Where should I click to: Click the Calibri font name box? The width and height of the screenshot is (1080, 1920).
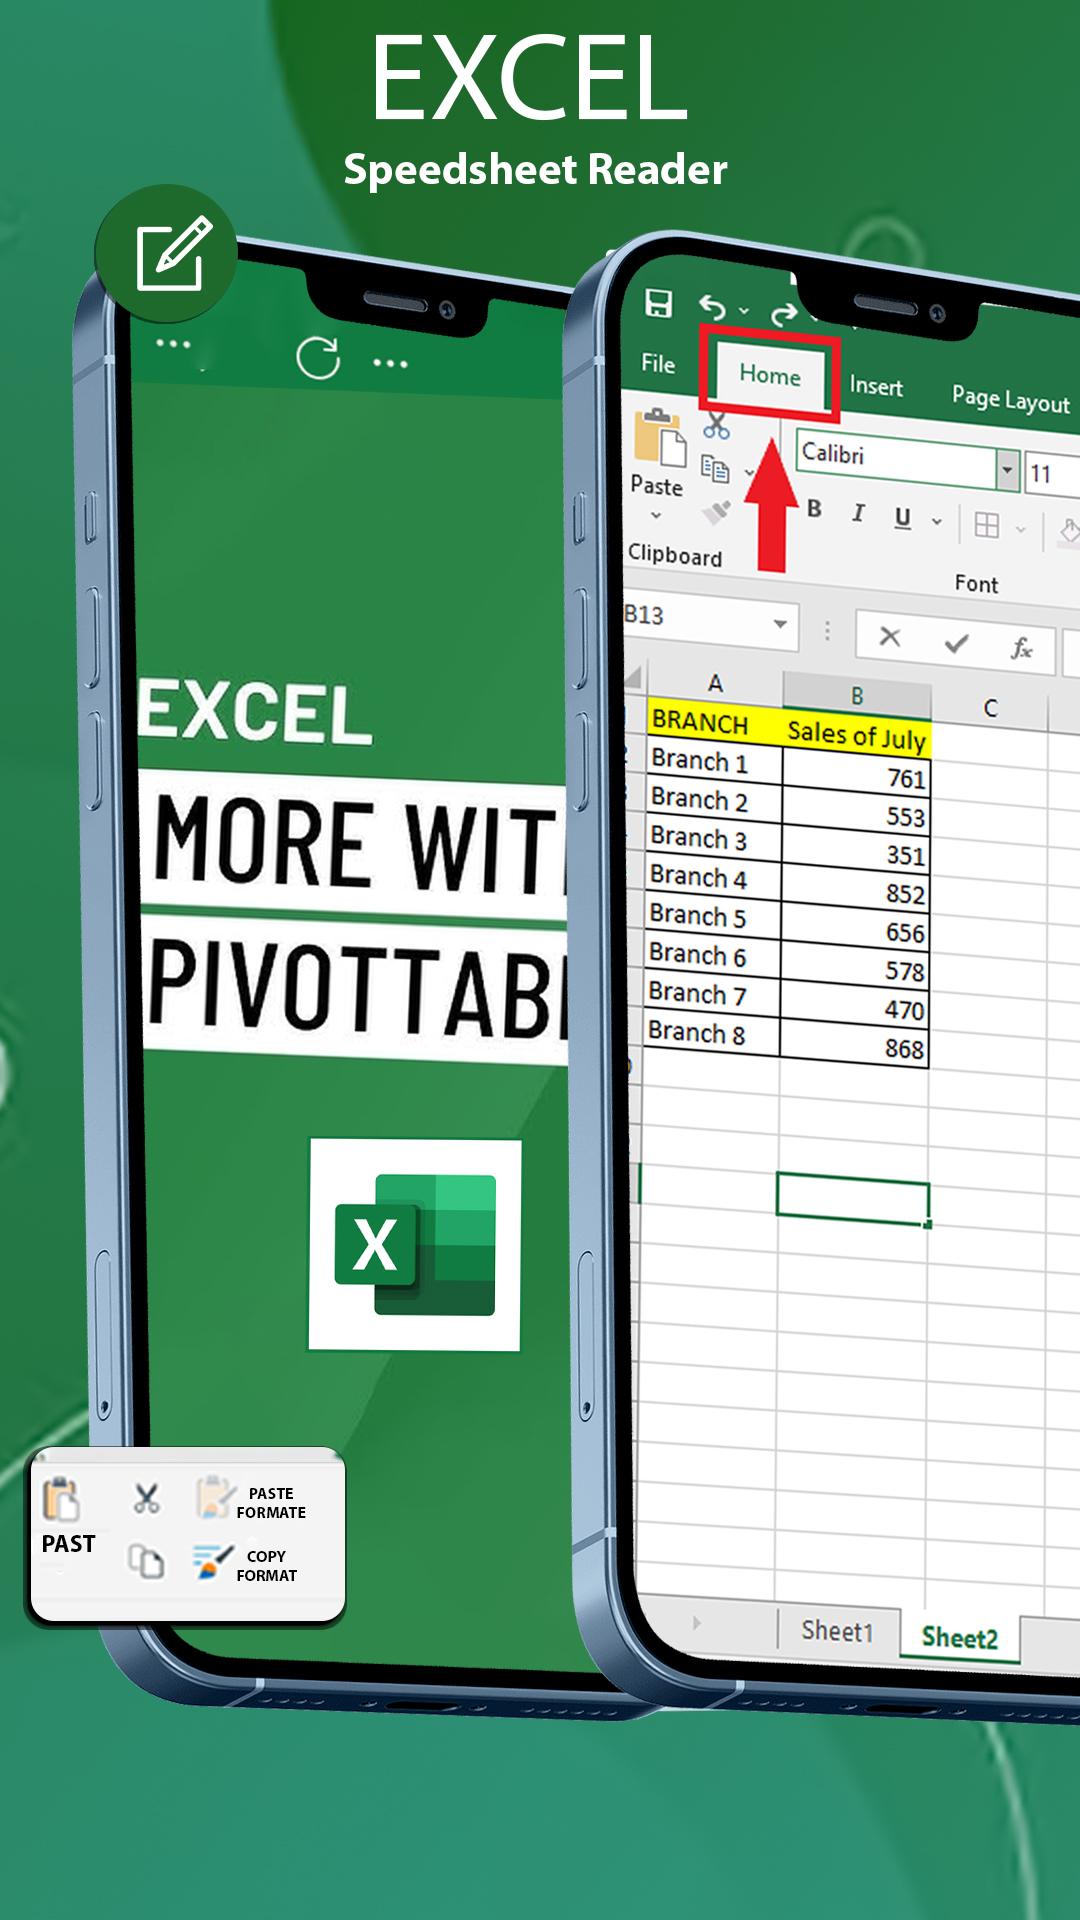click(x=896, y=458)
